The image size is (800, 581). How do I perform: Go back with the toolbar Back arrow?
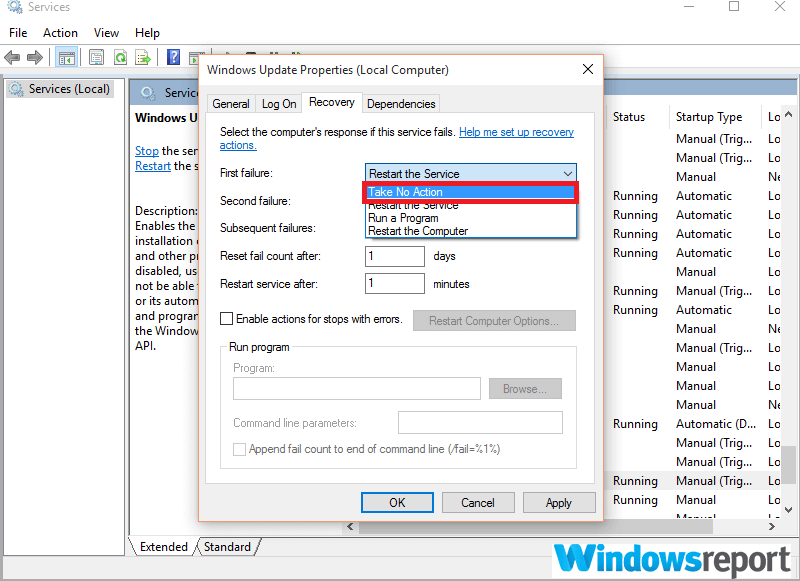pos(12,57)
